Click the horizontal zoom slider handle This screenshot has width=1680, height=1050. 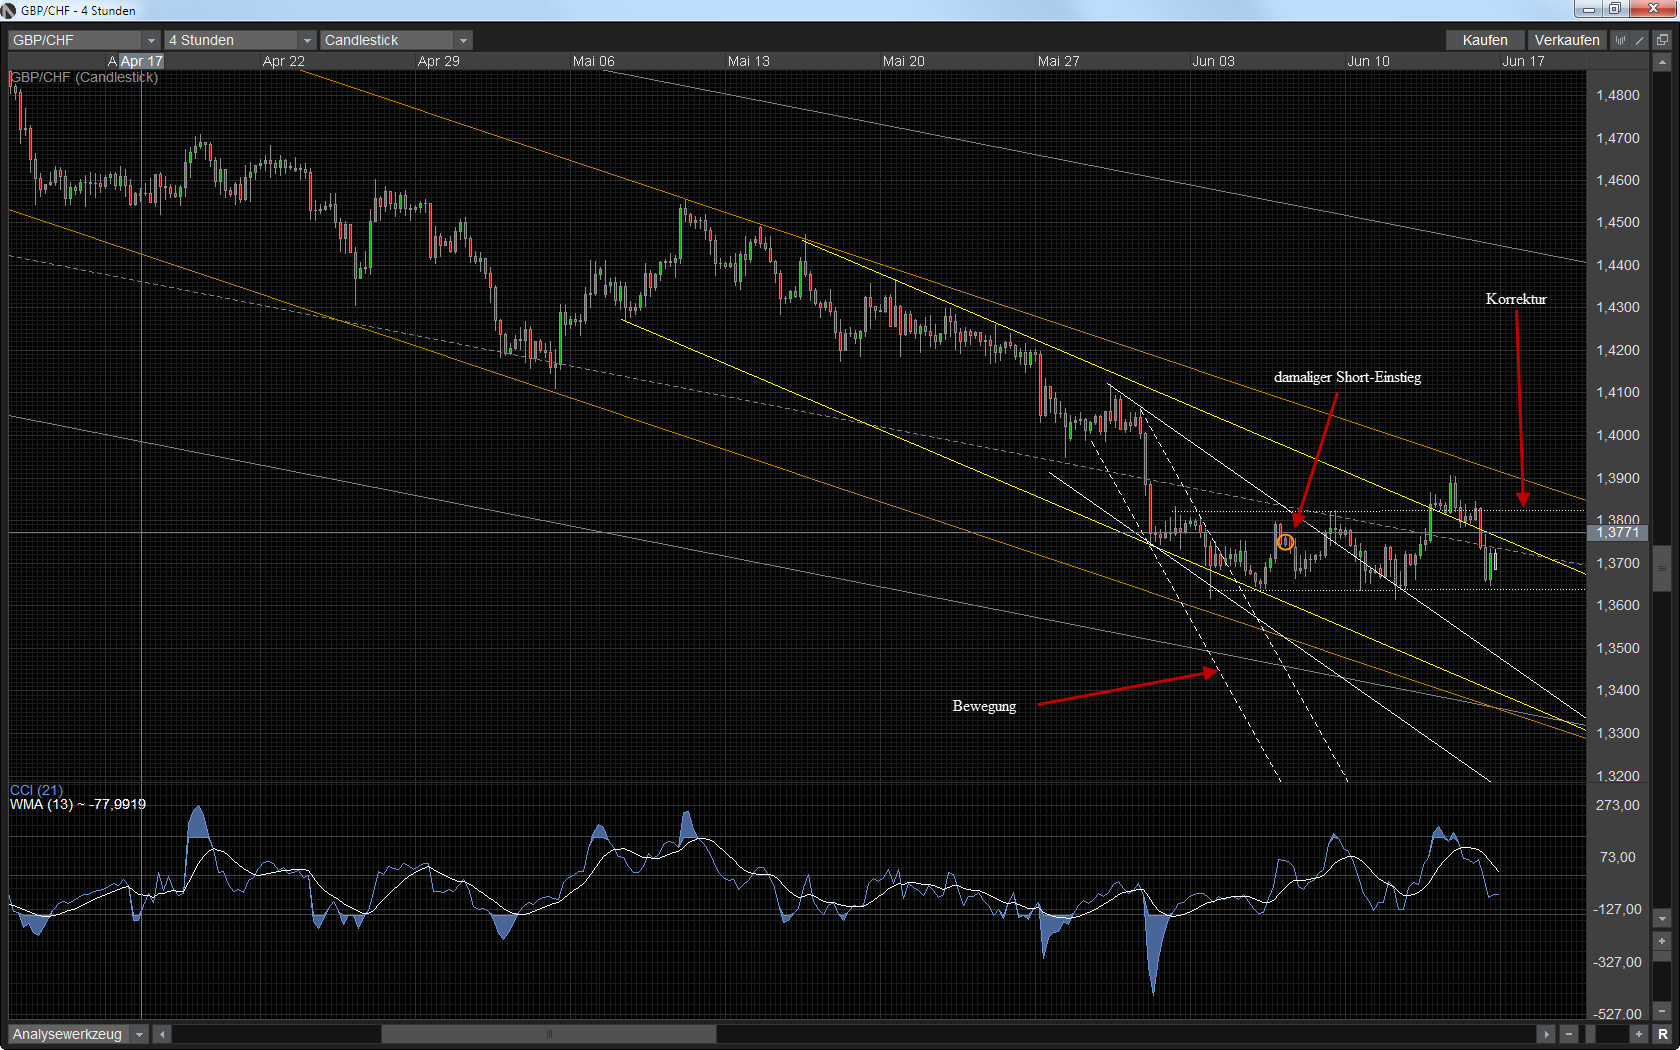[1591, 1034]
